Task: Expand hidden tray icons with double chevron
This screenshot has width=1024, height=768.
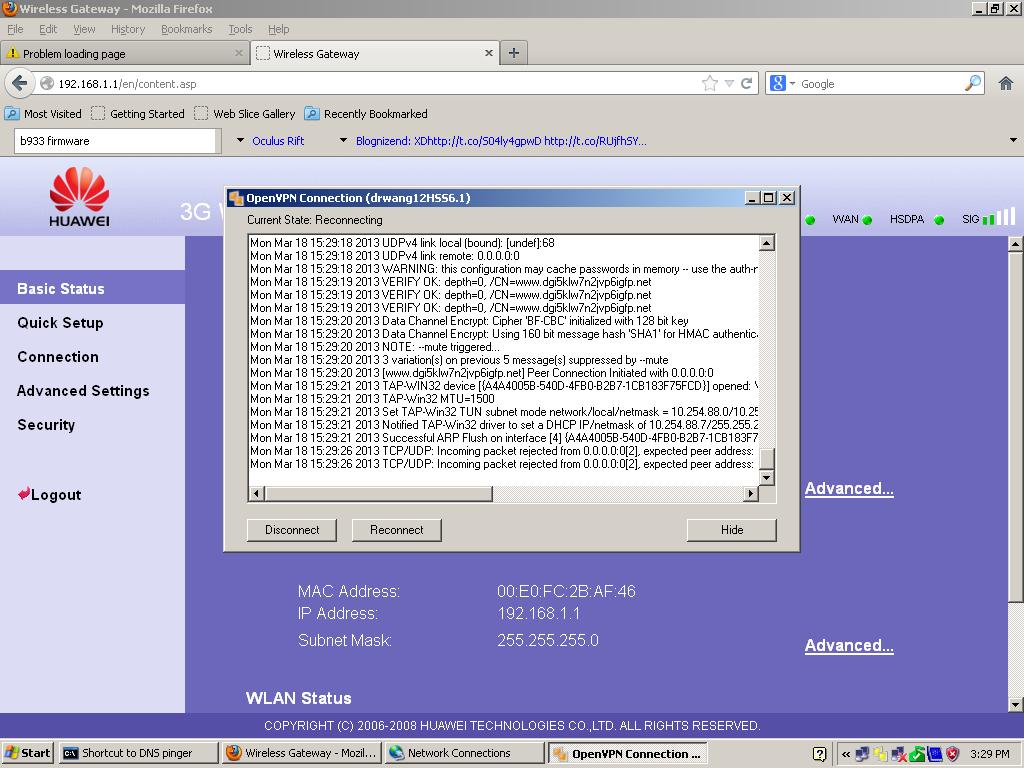Action: pos(846,754)
